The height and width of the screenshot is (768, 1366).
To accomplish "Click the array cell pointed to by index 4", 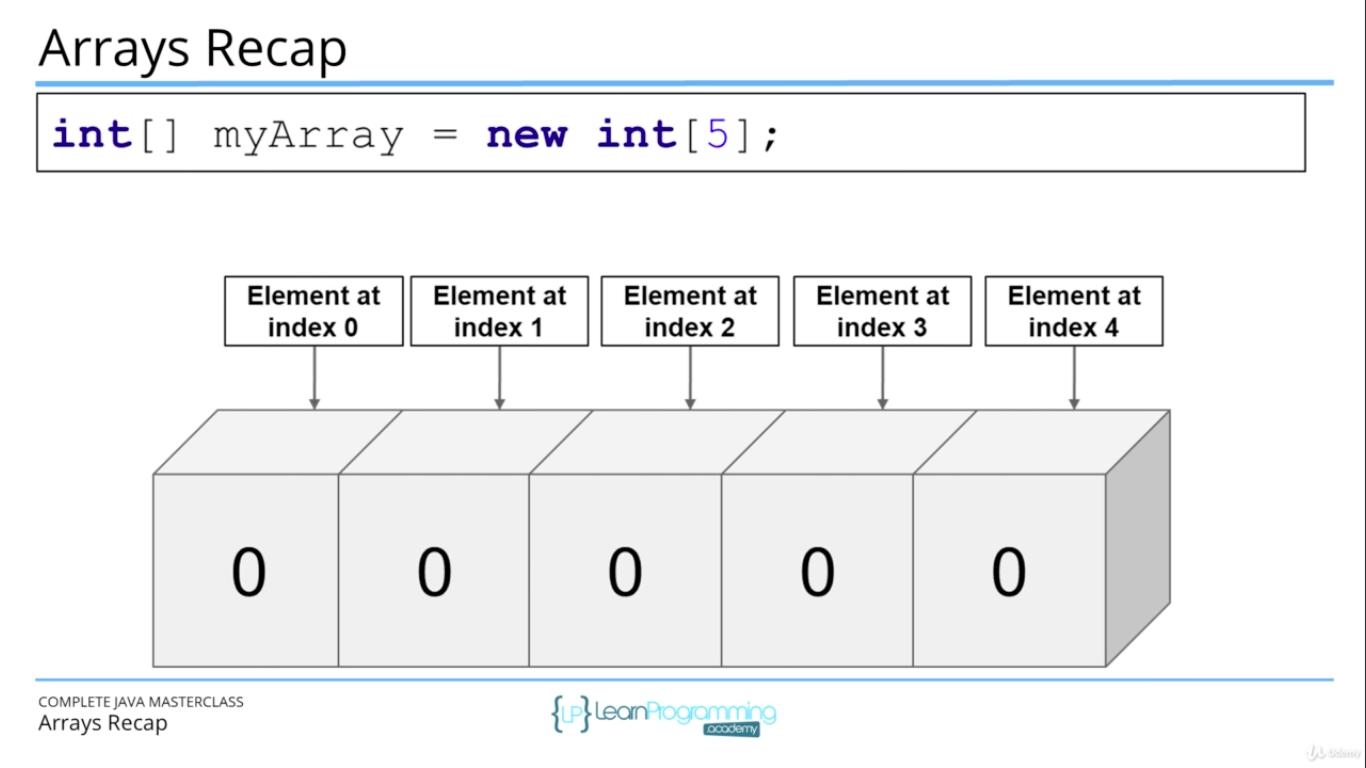I will tap(1009, 570).
